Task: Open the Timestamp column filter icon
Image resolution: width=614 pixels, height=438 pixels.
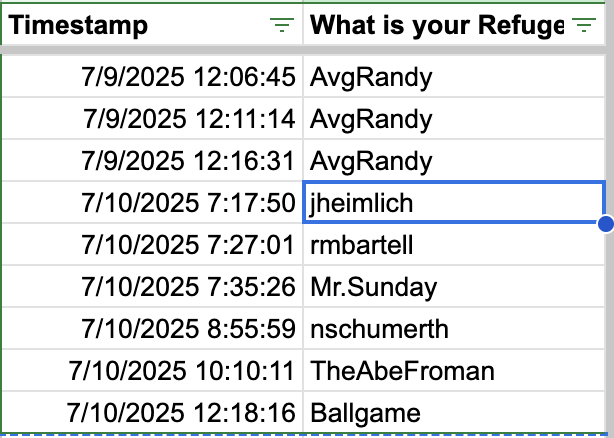Action: pyautogui.click(x=282, y=26)
